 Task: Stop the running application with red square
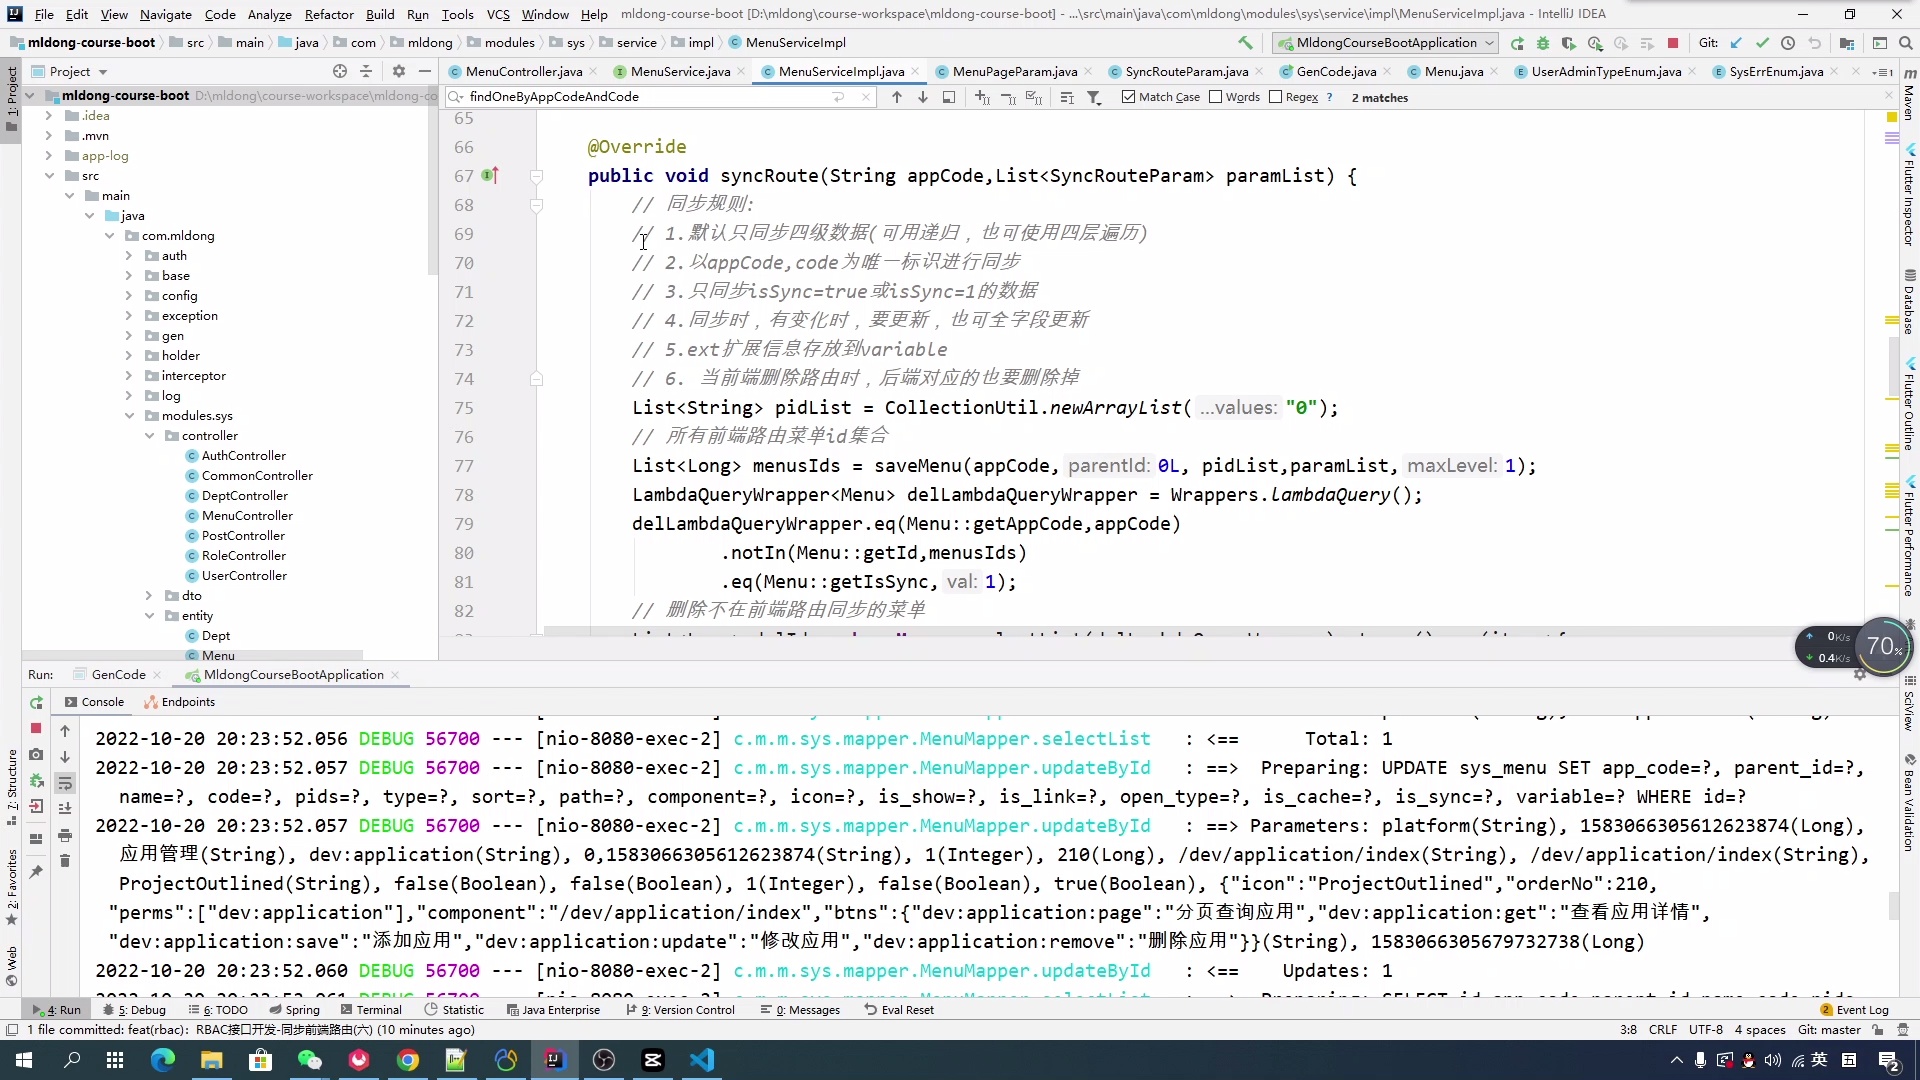(1673, 43)
